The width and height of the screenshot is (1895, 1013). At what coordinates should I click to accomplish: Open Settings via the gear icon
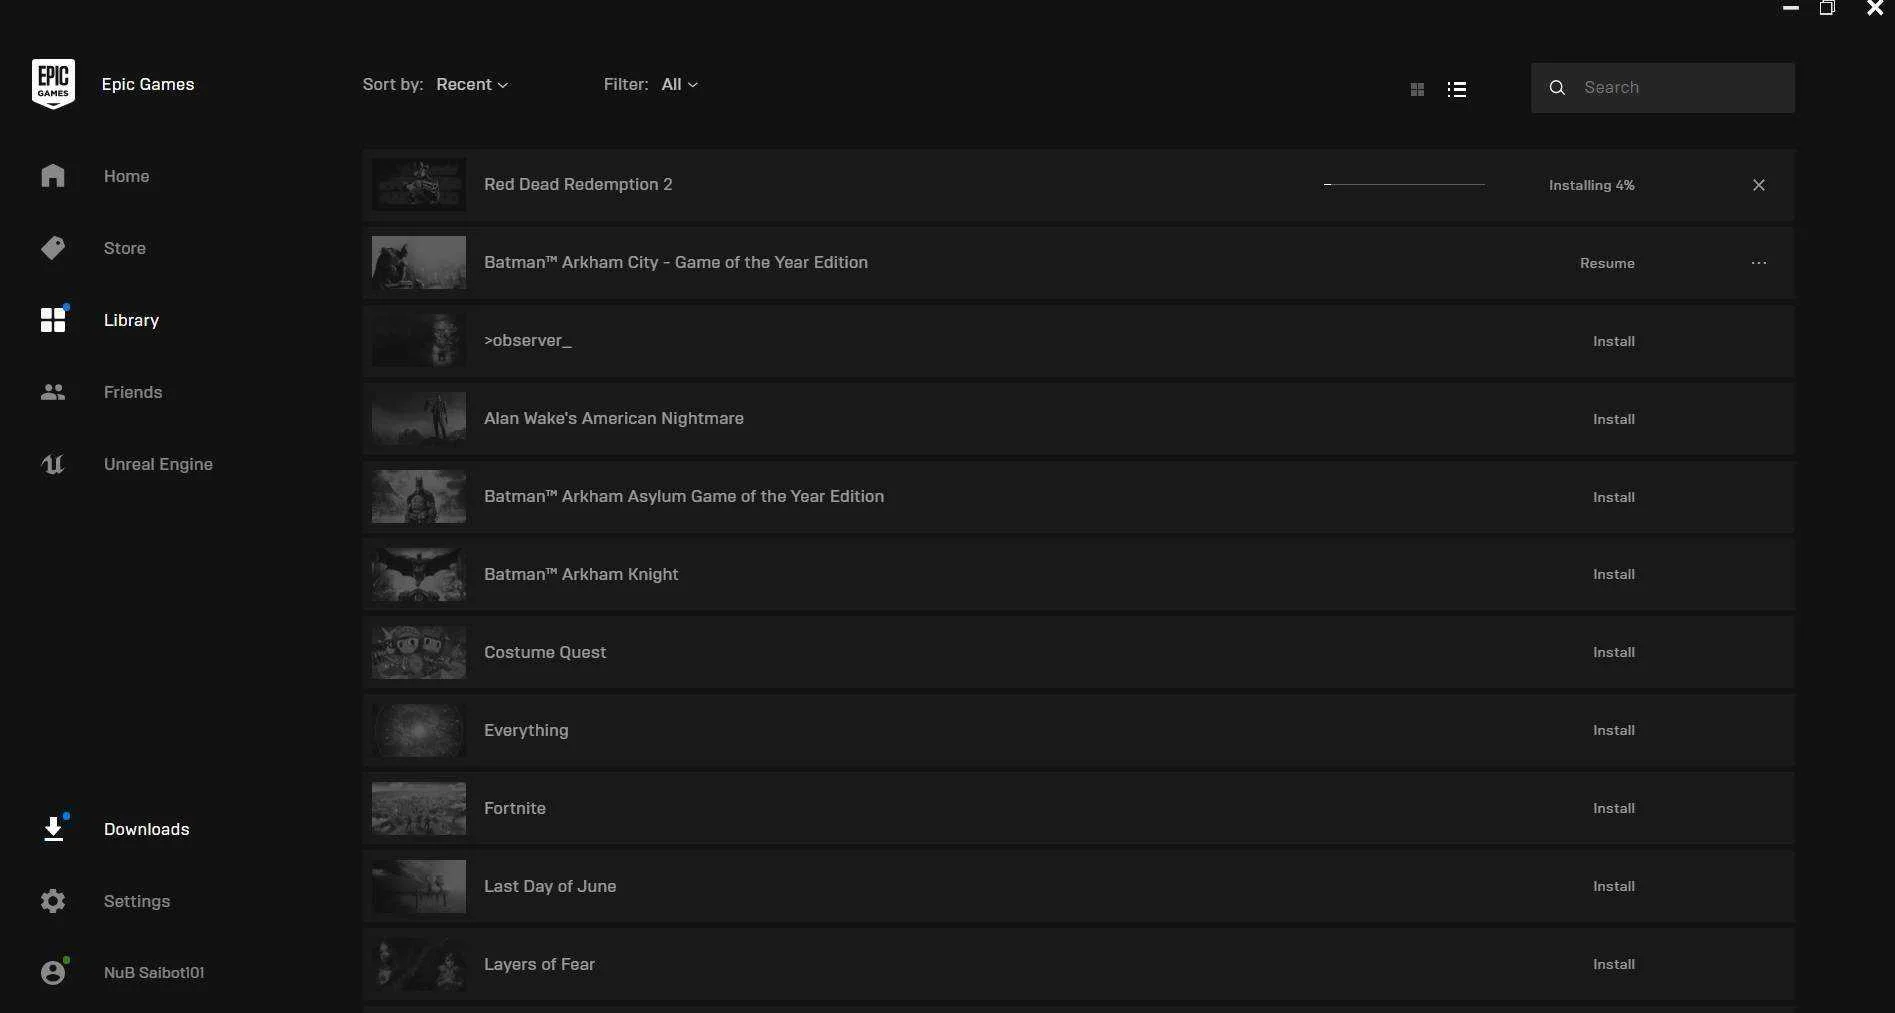(53, 901)
